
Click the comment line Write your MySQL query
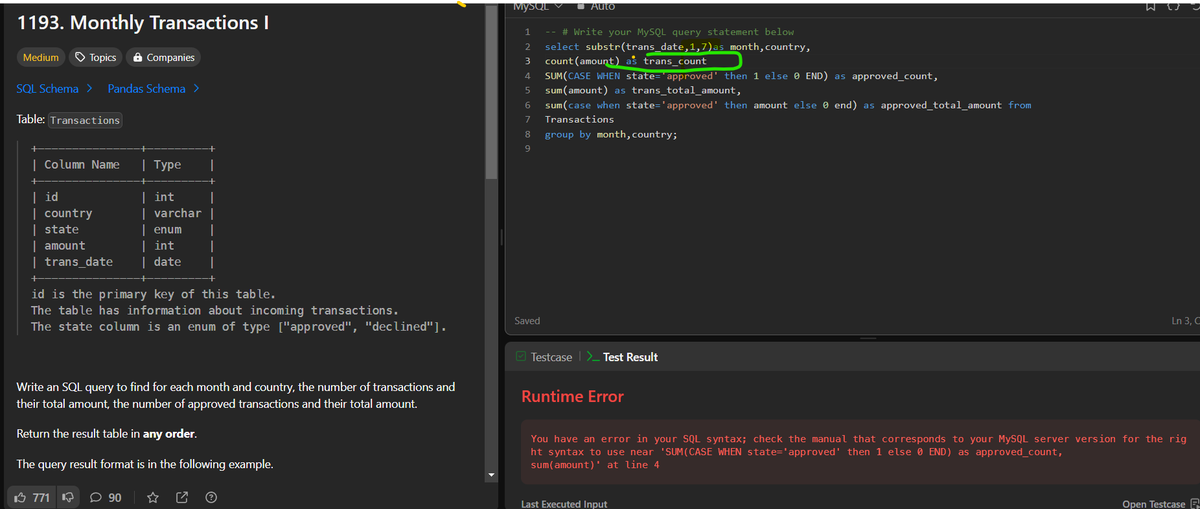coord(669,32)
